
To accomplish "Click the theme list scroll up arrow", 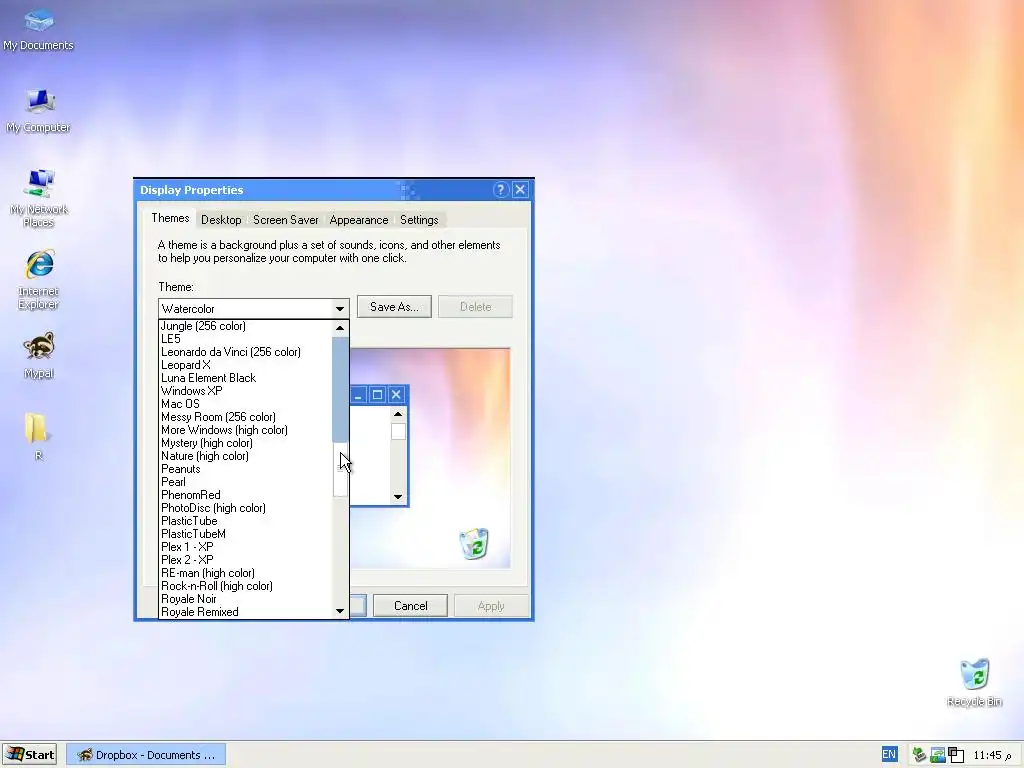I will click(x=340, y=328).
